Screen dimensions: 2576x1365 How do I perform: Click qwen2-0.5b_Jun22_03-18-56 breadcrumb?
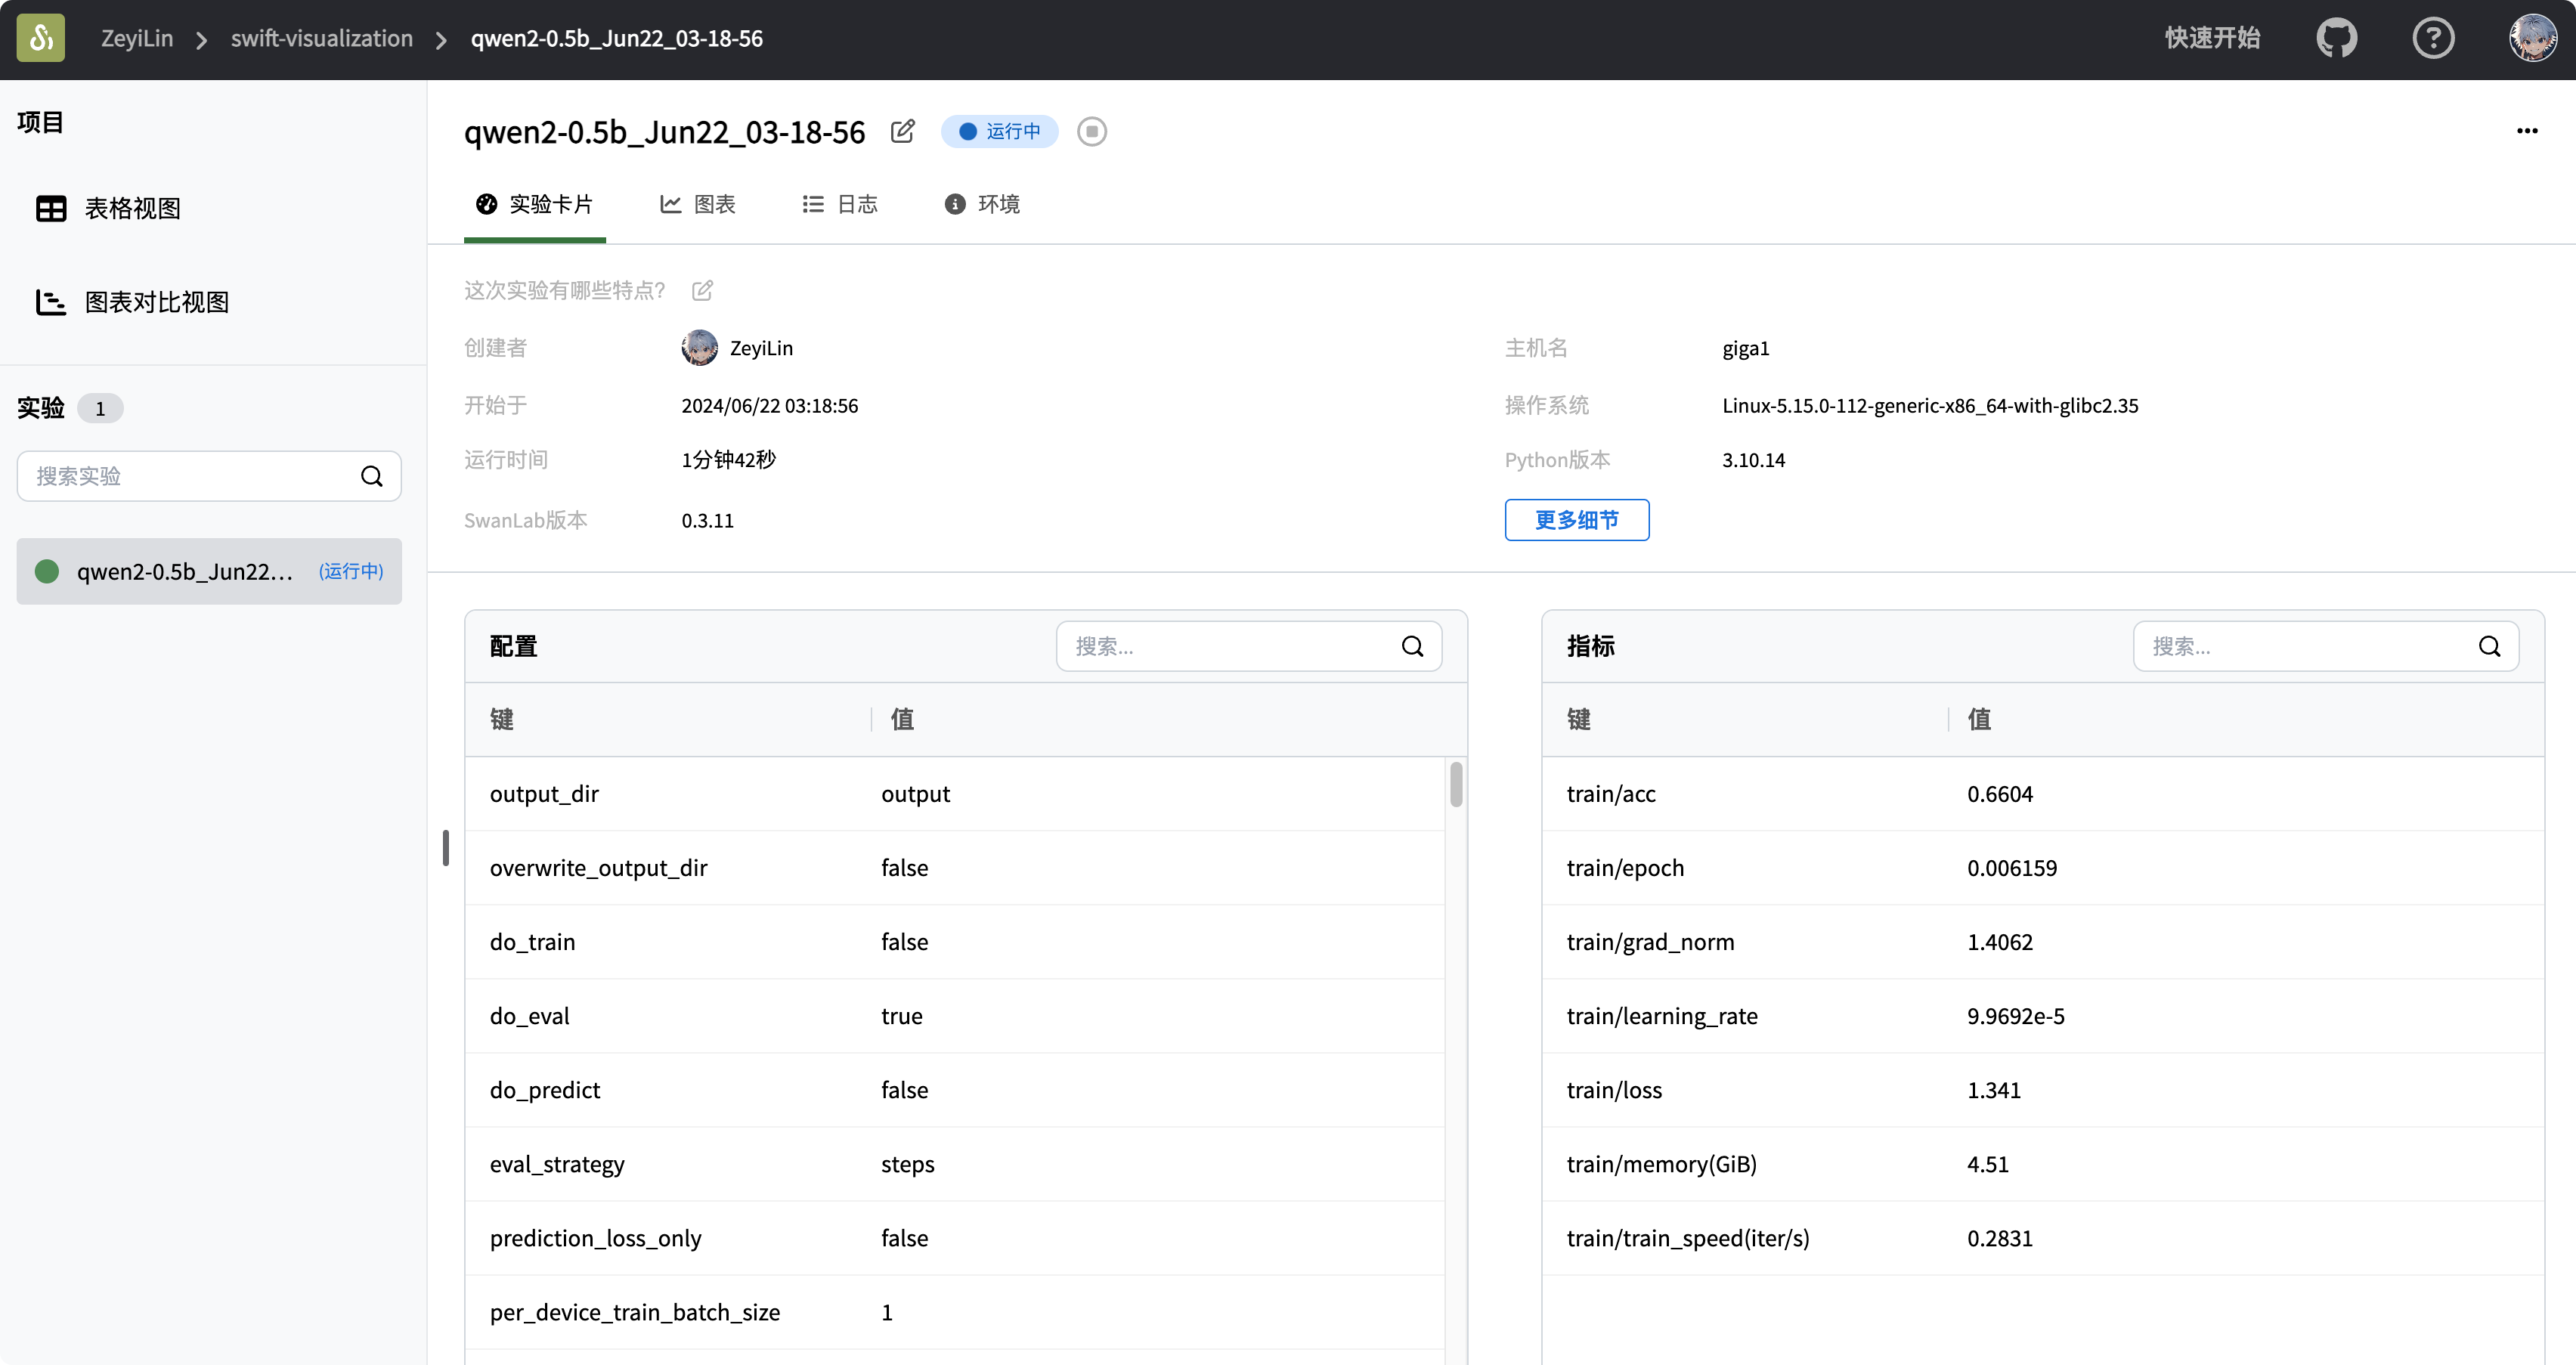point(616,38)
